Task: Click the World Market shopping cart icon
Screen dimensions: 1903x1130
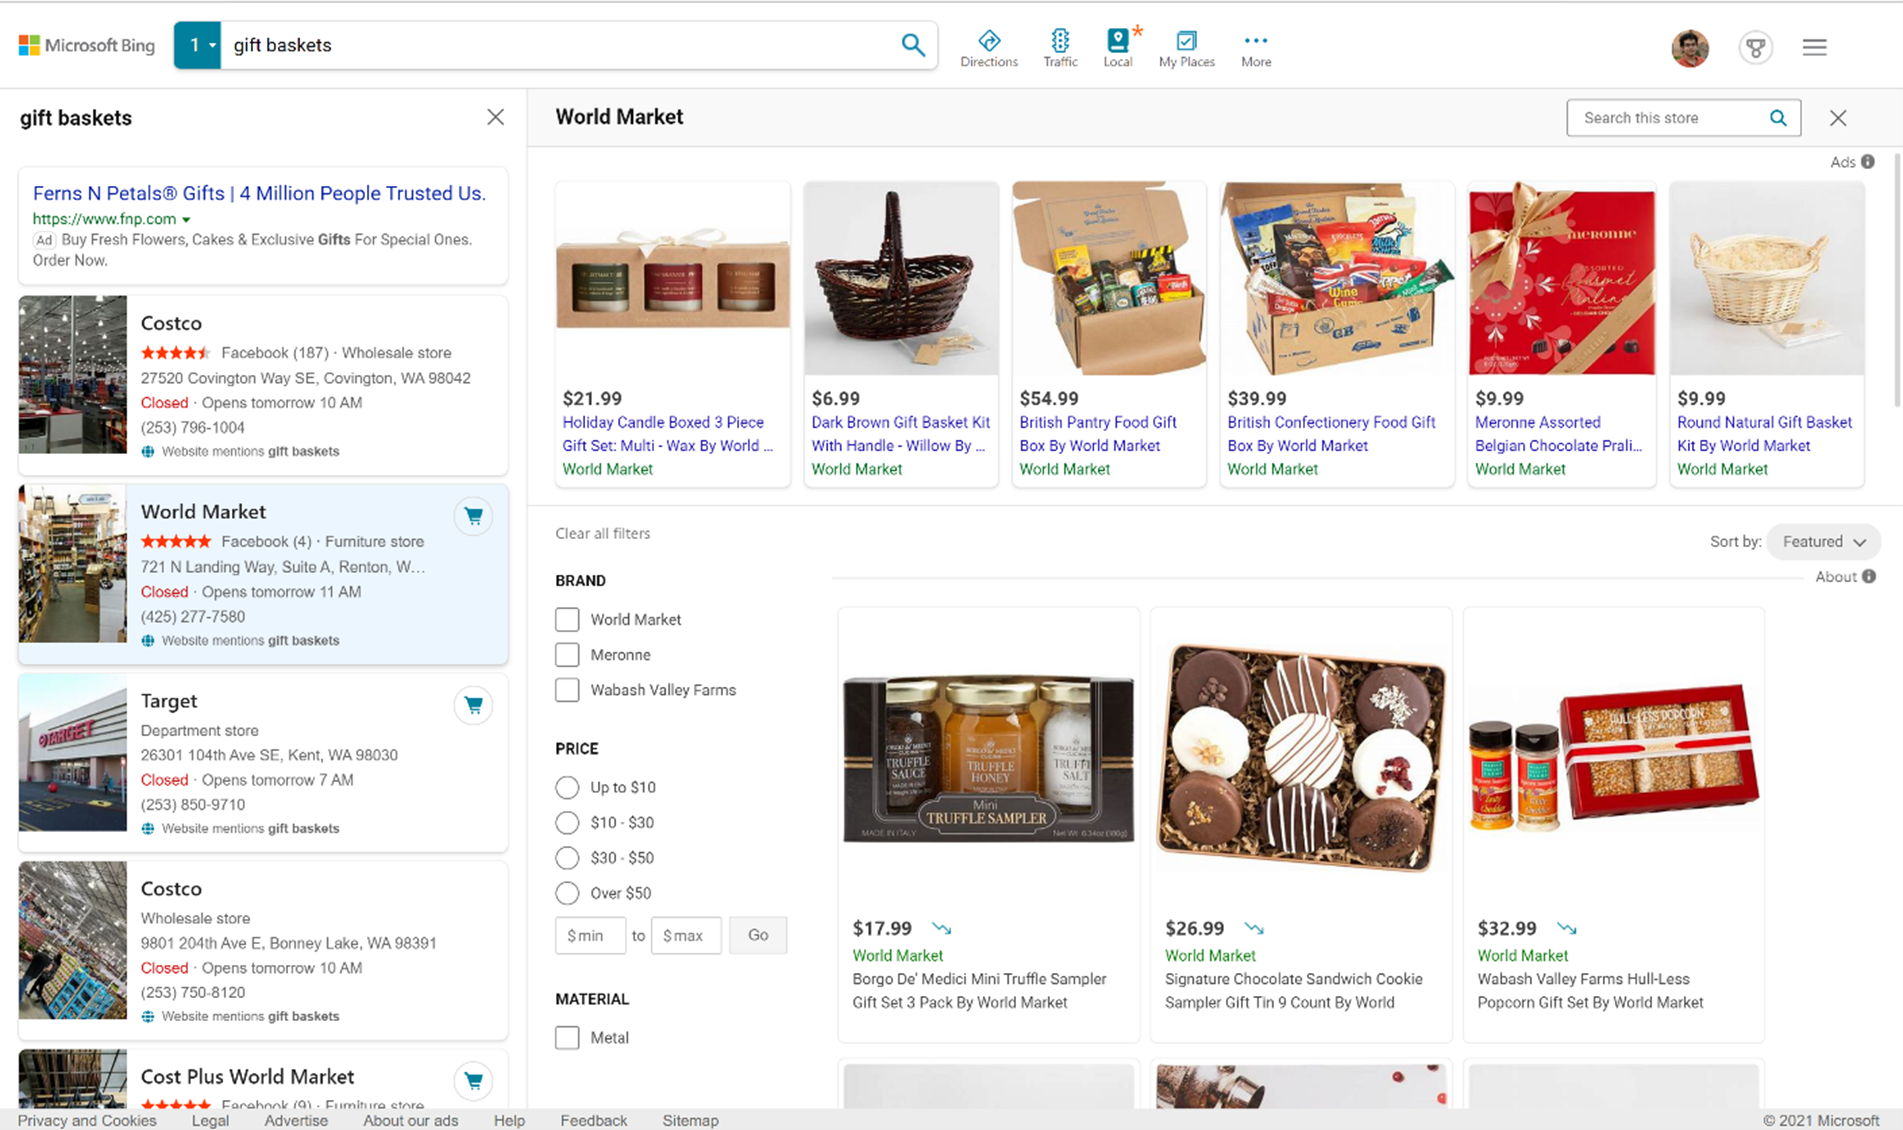Action: tap(473, 516)
